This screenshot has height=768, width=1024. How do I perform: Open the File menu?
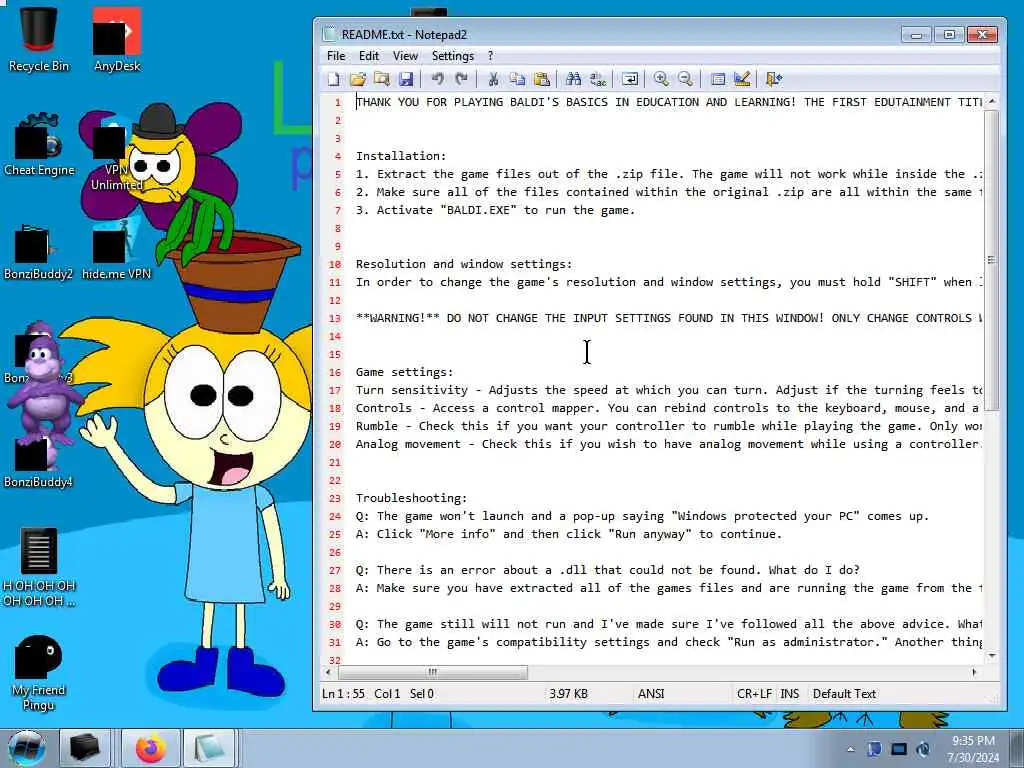coord(336,56)
